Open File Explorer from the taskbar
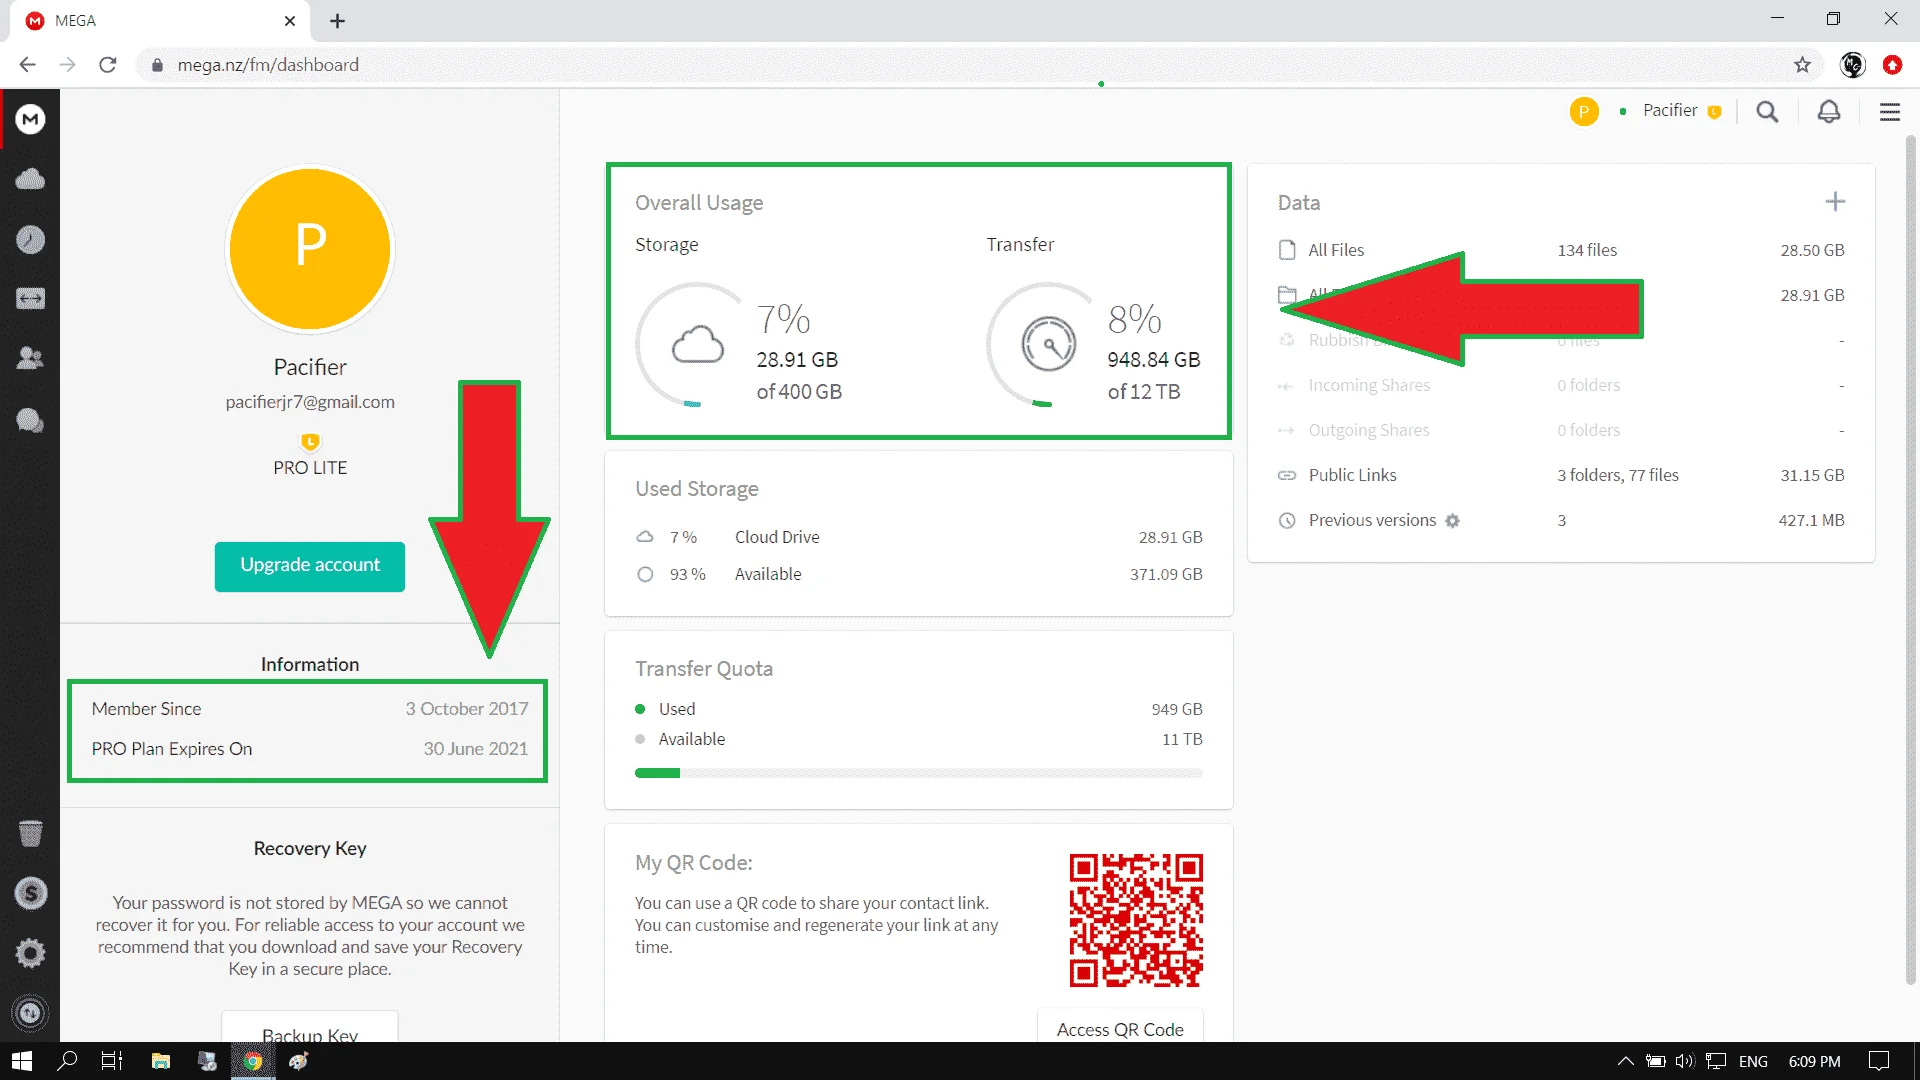Screen dimensions: 1920x1080 [x=160, y=1061]
